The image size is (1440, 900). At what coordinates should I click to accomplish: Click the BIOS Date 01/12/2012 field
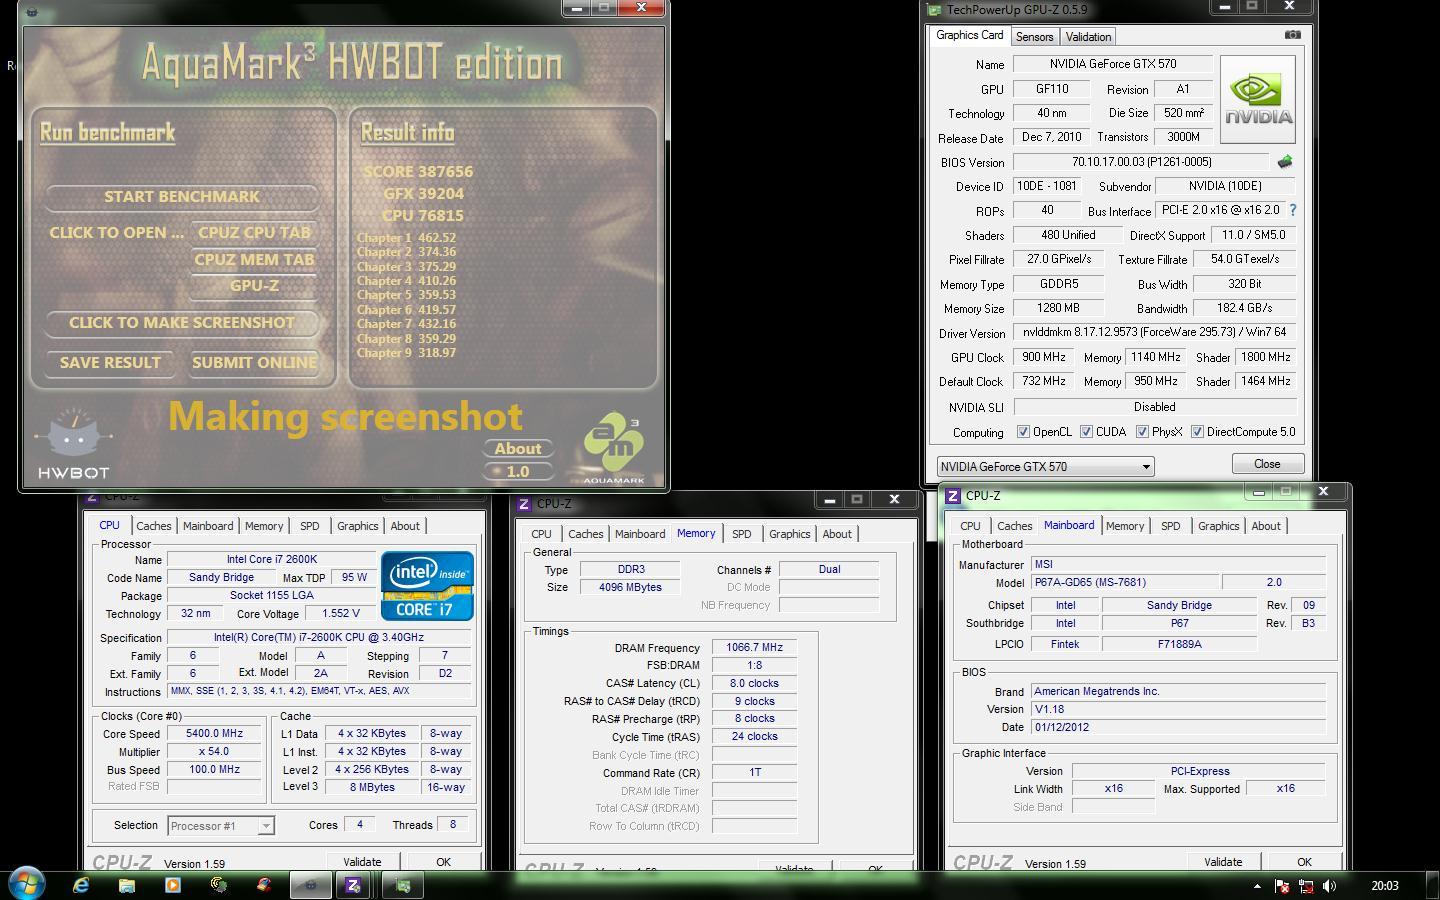[1179, 728]
